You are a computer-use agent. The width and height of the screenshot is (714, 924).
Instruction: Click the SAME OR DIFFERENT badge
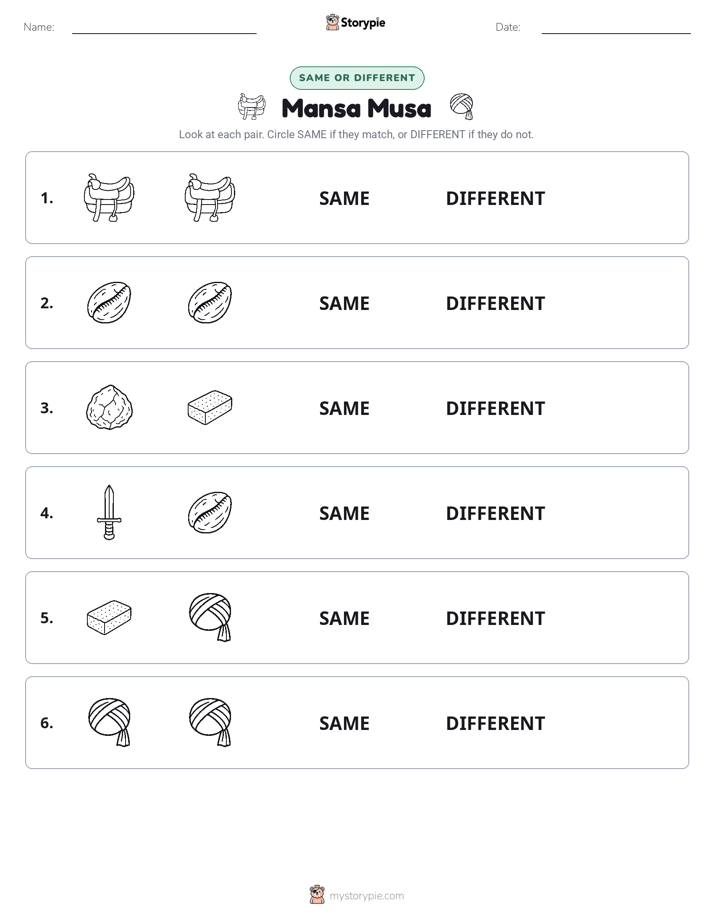[x=357, y=78]
